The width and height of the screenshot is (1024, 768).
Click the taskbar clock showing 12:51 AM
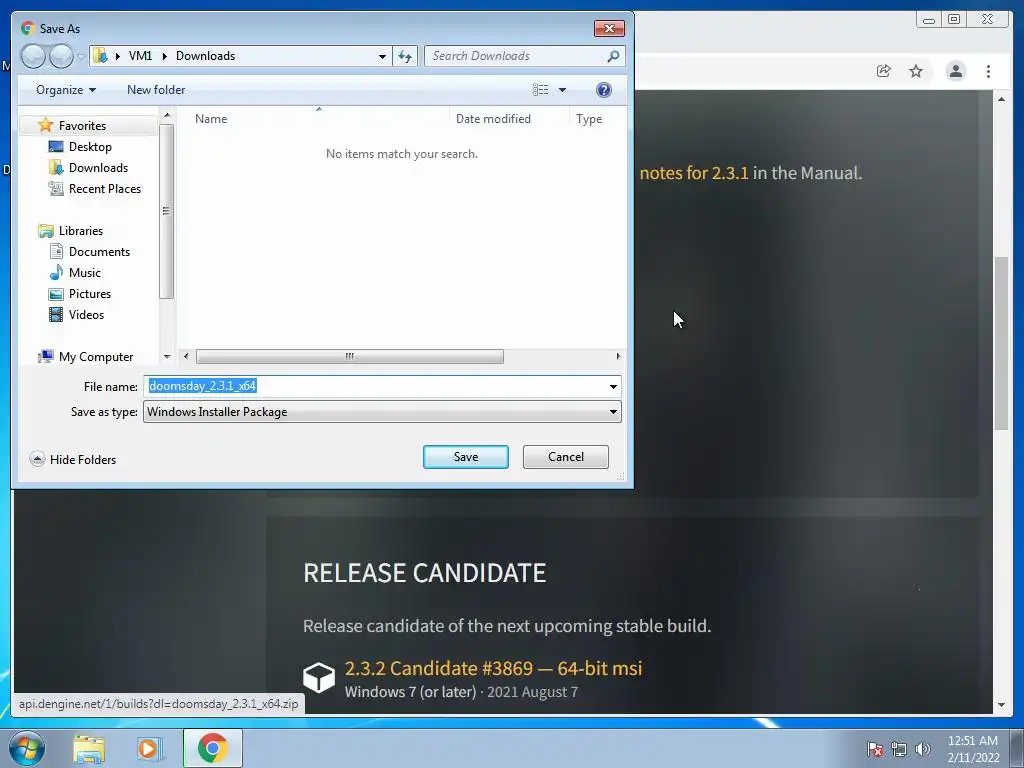tap(973, 749)
